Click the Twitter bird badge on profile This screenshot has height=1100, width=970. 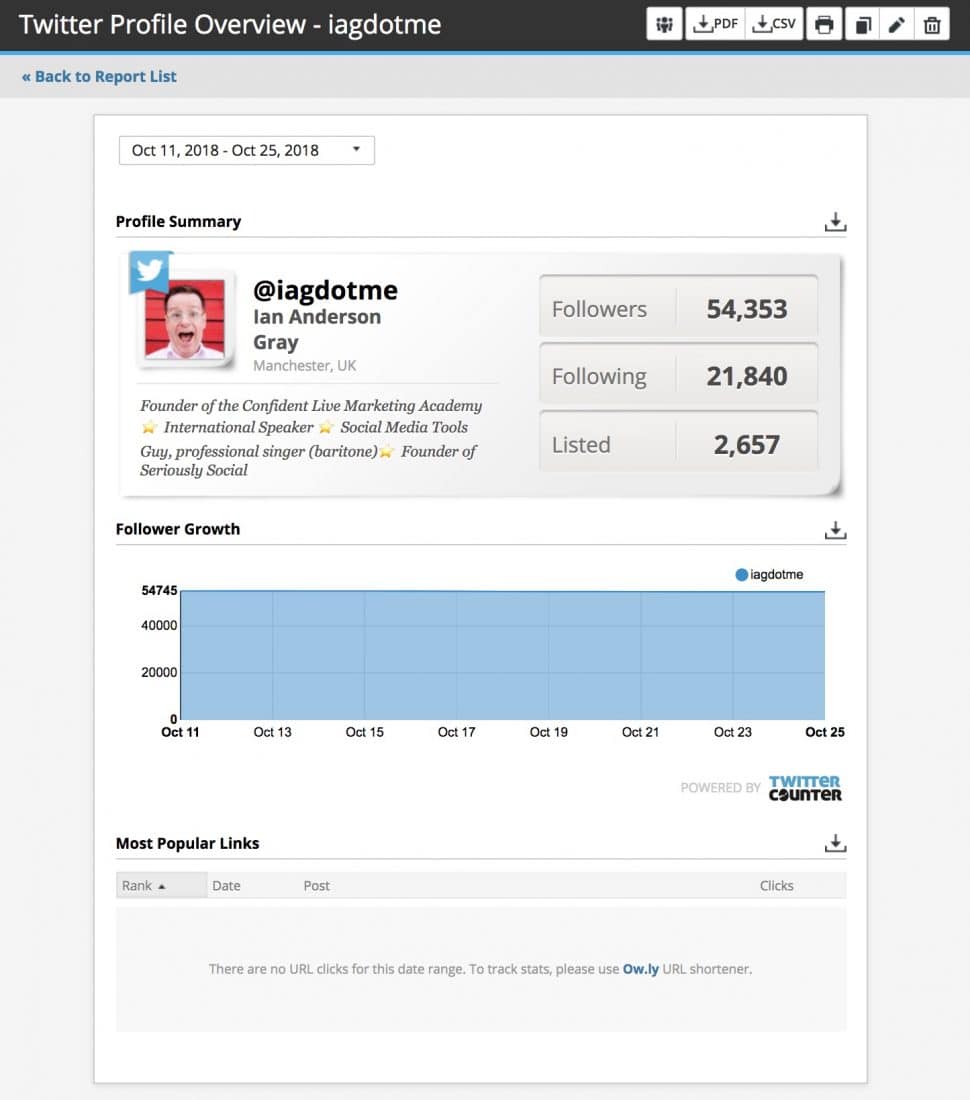pos(149,270)
